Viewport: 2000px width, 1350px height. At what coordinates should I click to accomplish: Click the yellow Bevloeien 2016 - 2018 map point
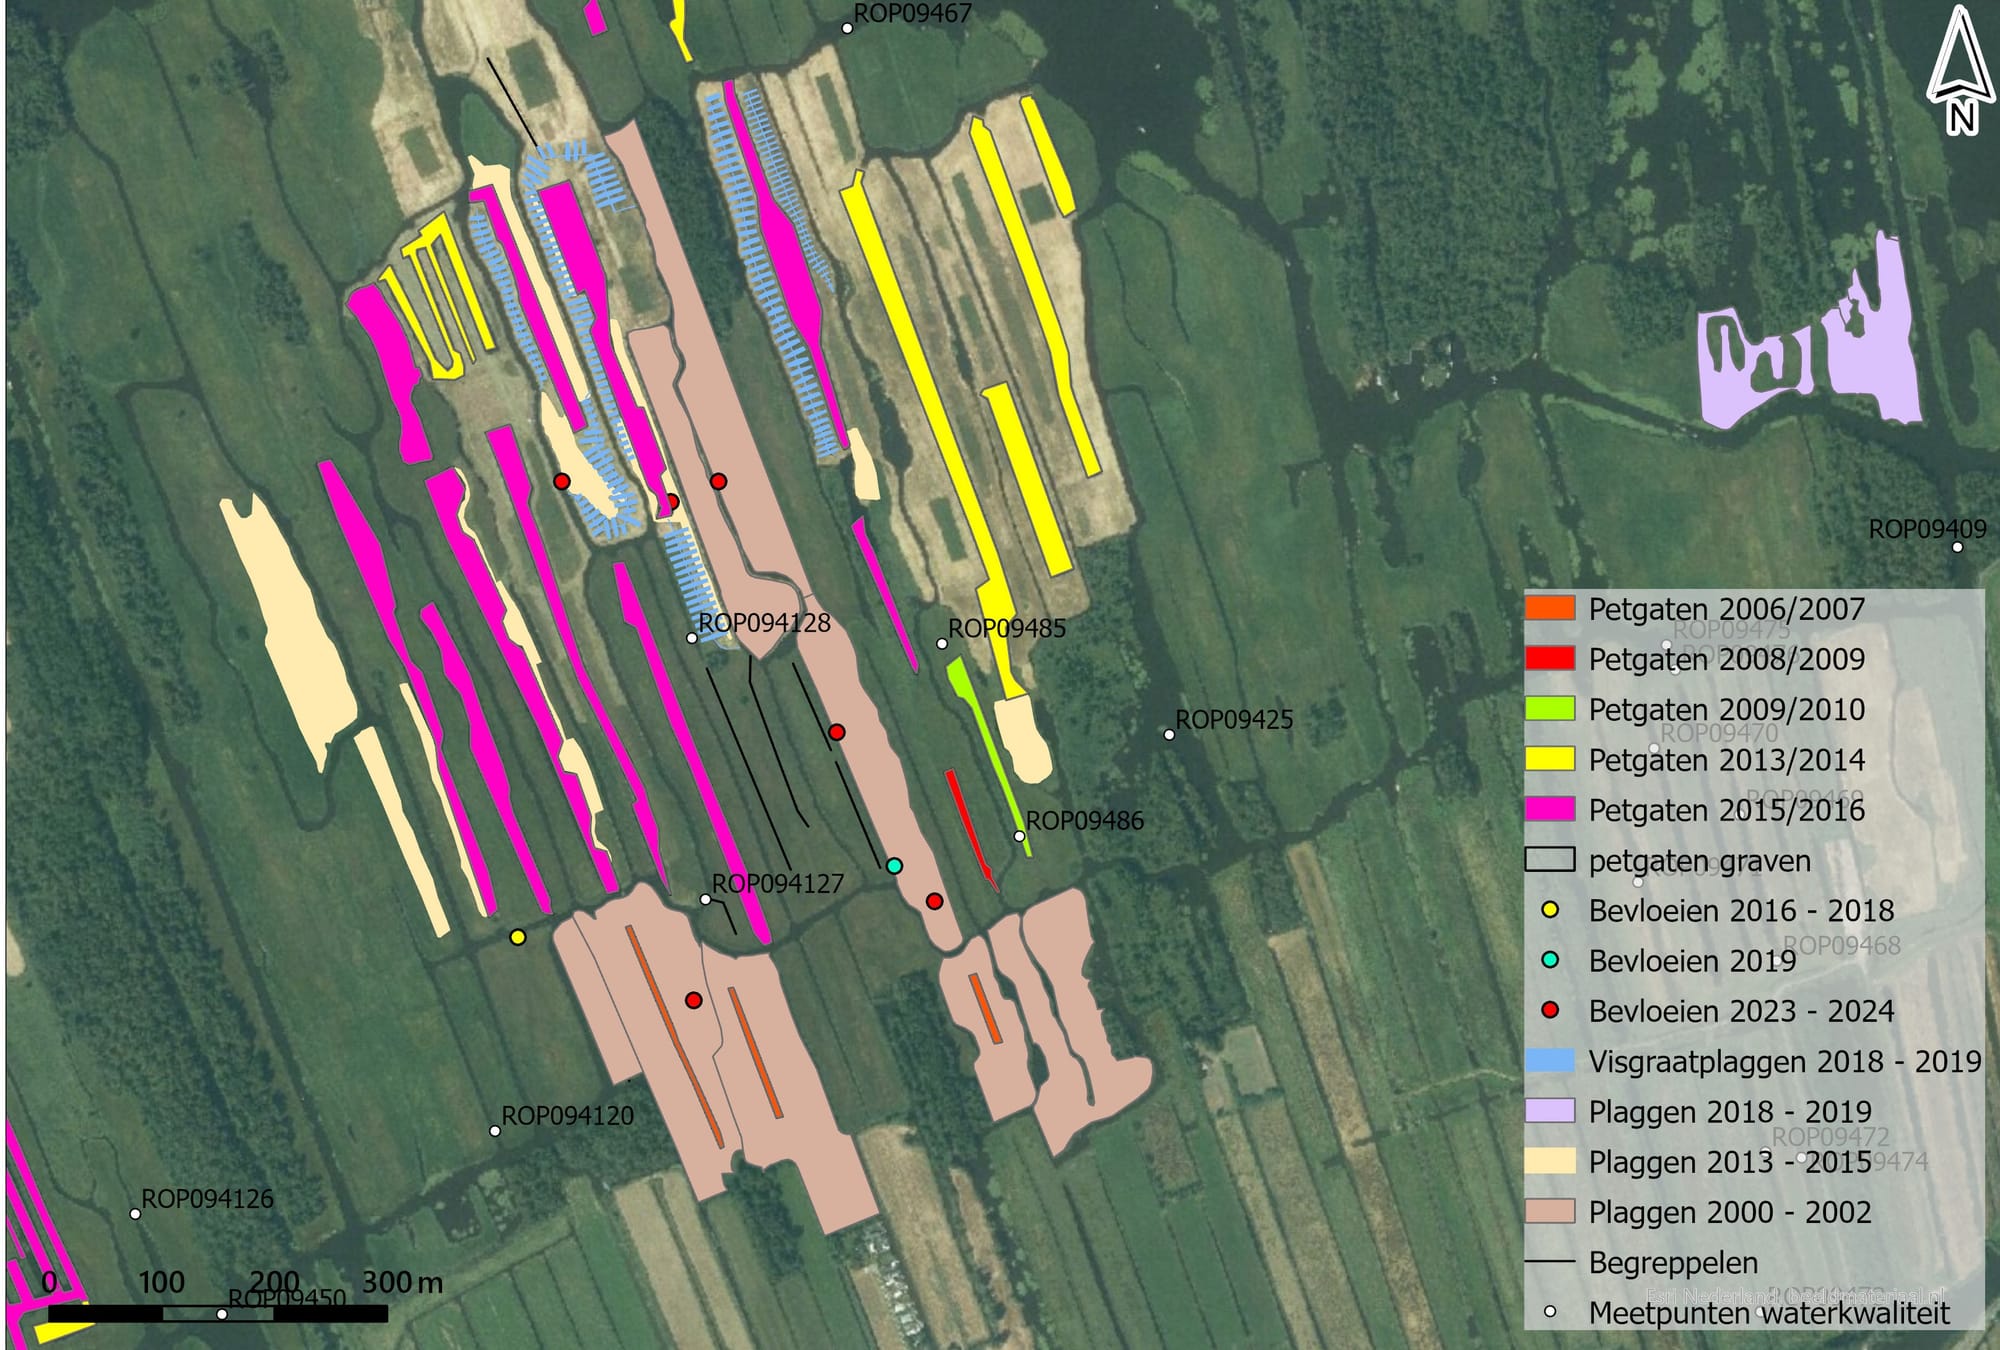(x=517, y=937)
